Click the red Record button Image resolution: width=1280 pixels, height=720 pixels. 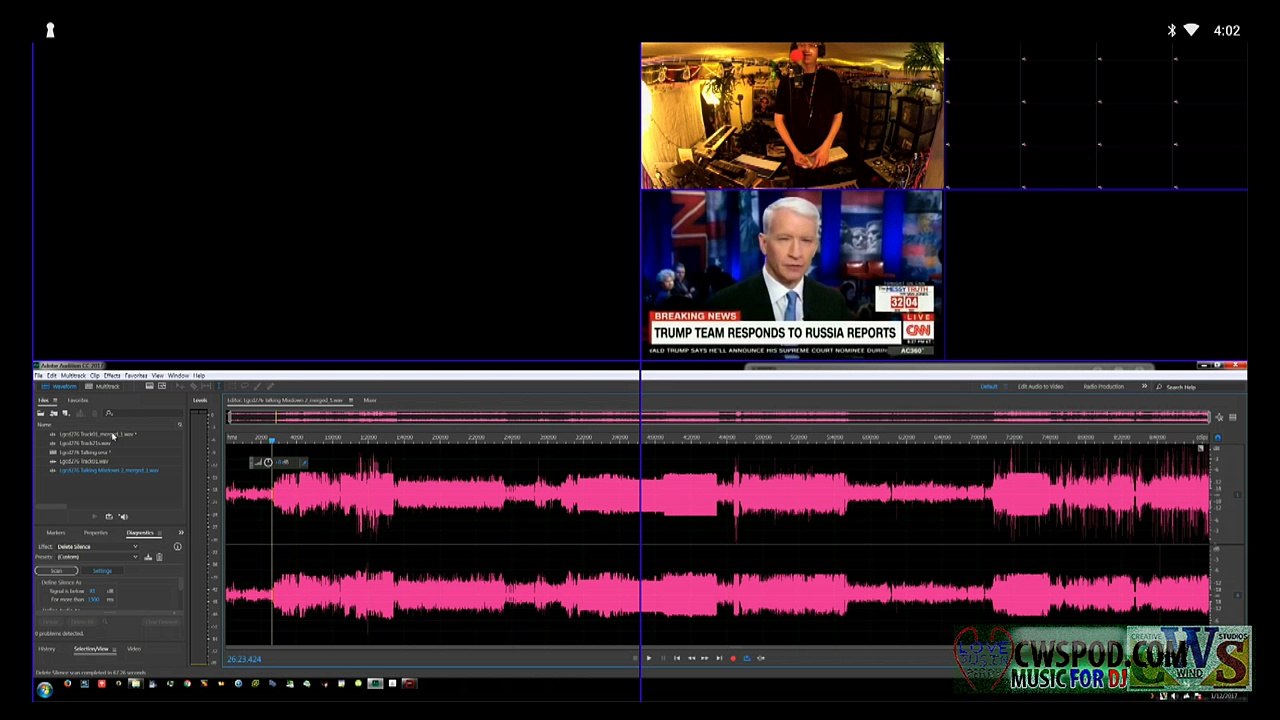point(732,658)
